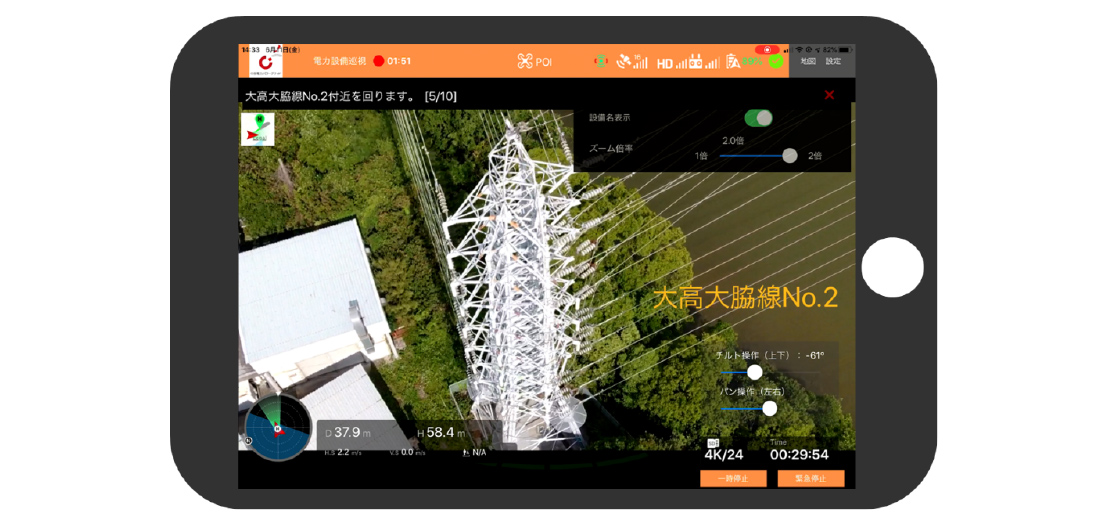
Task: Tap the remote controller signal icon
Action: pyautogui.click(x=703, y=61)
